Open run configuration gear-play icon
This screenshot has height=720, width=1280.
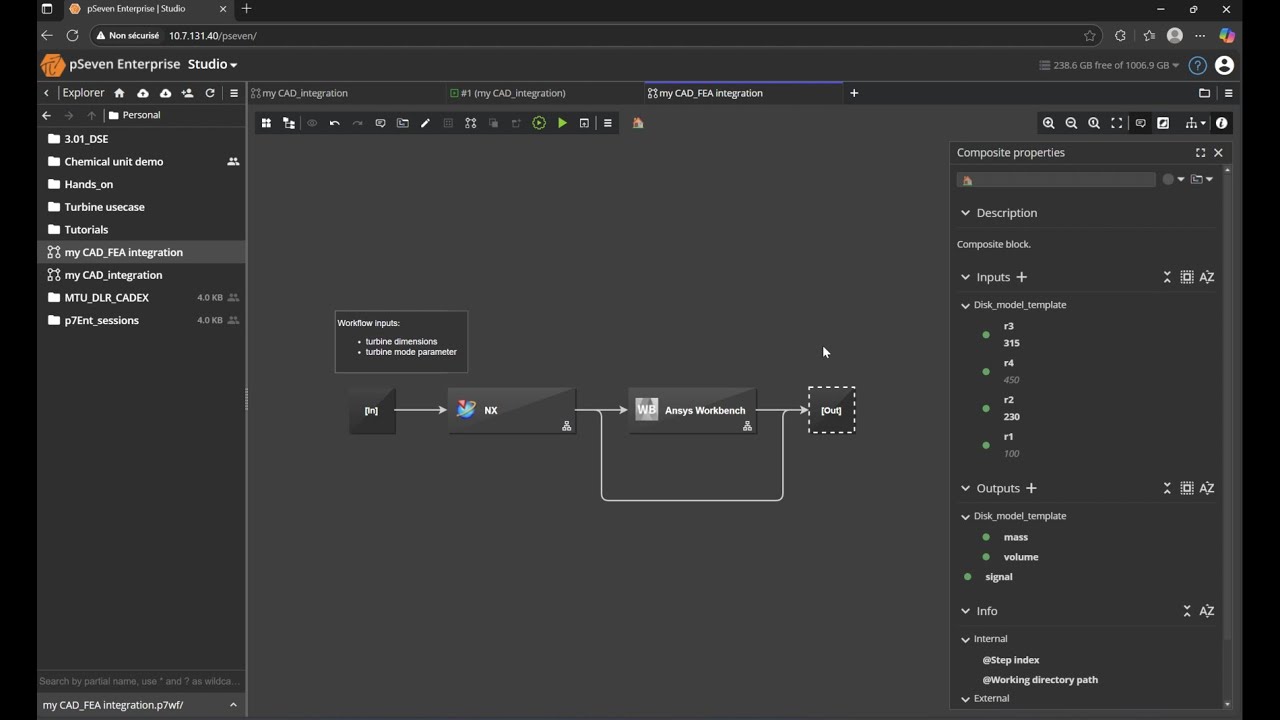[539, 123]
